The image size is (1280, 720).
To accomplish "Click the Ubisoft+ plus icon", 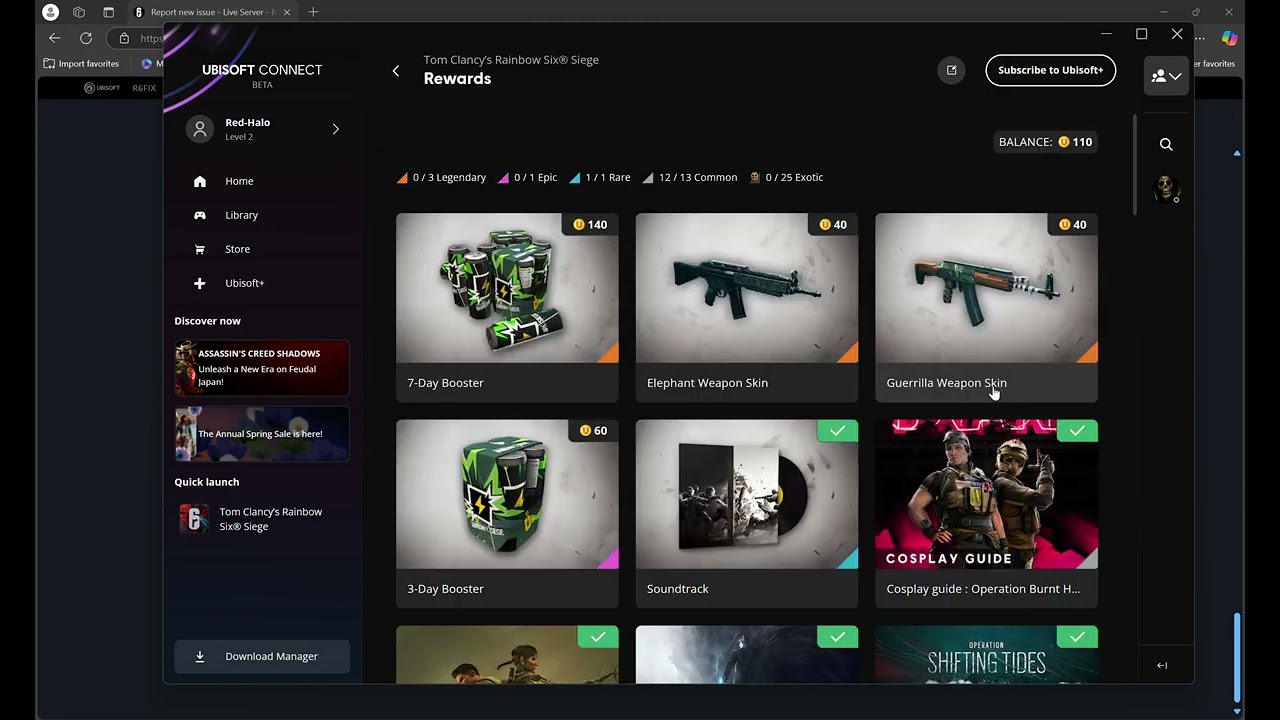I will pos(200,283).
